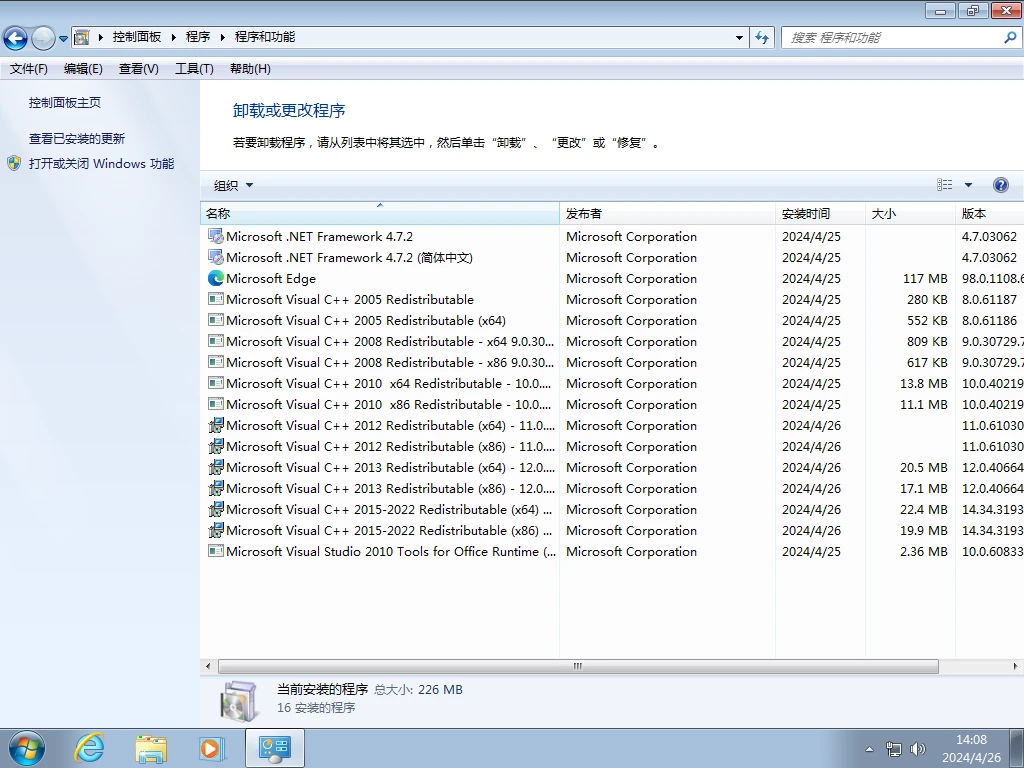Open 打开或关闭 Windows 功能 link
The image size is (1024, 768).
click(x=101, y=163)
